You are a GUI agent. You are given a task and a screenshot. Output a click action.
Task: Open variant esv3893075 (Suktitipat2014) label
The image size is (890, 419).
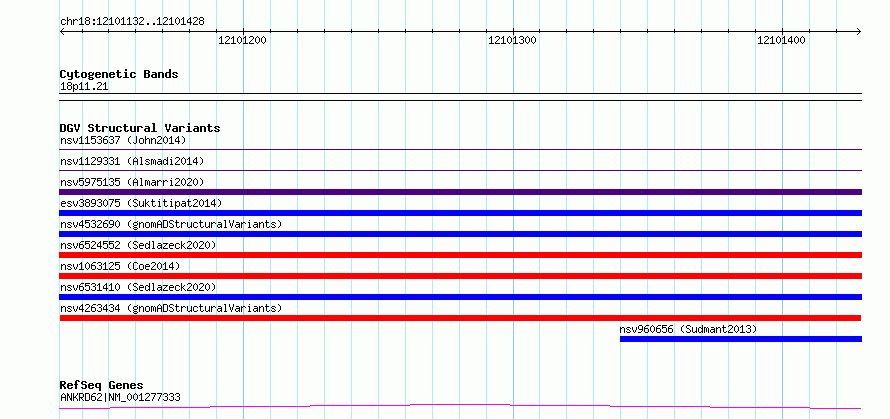(x=141, y=203)
